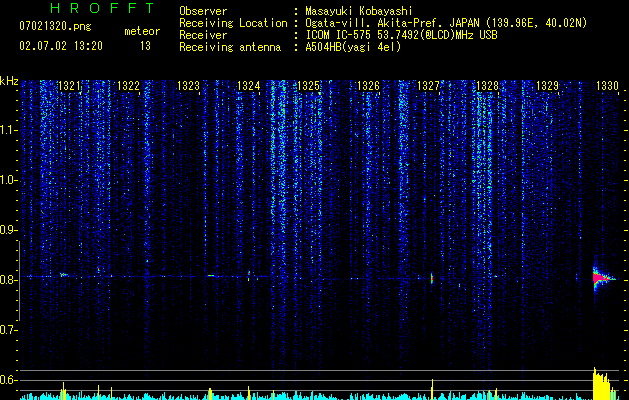Click the 1.1 kHz axis label

coord(8,130)
